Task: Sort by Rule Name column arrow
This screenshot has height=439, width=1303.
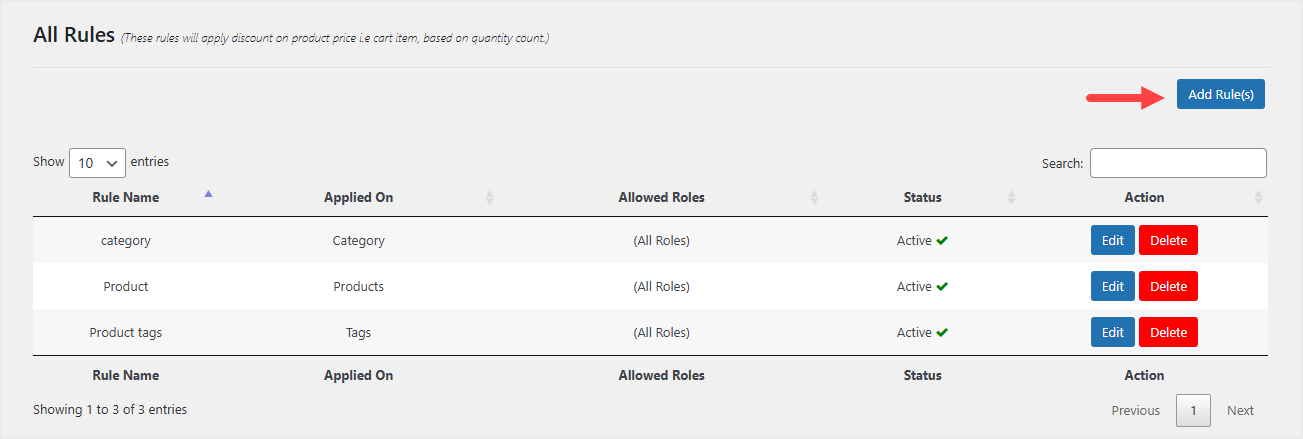Action: (x=208, y=194)
